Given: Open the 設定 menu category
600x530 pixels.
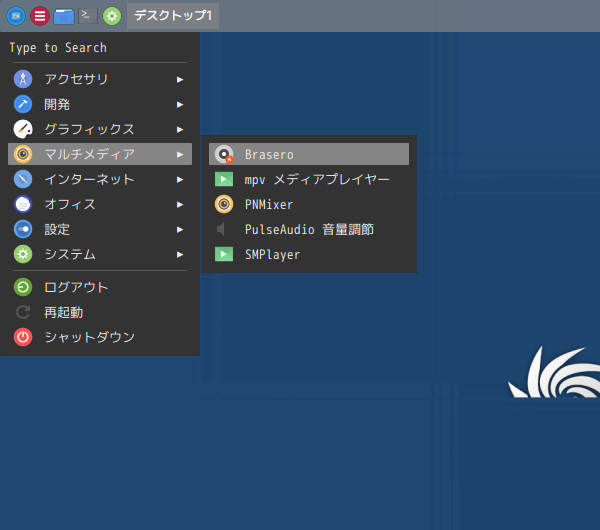Looking at the screenshot, I should 99,230.
